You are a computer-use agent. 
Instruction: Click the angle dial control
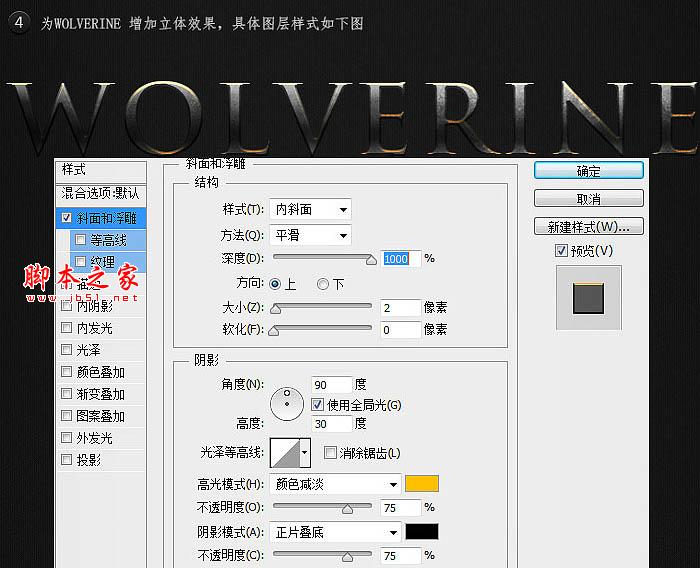coord(287,404)
